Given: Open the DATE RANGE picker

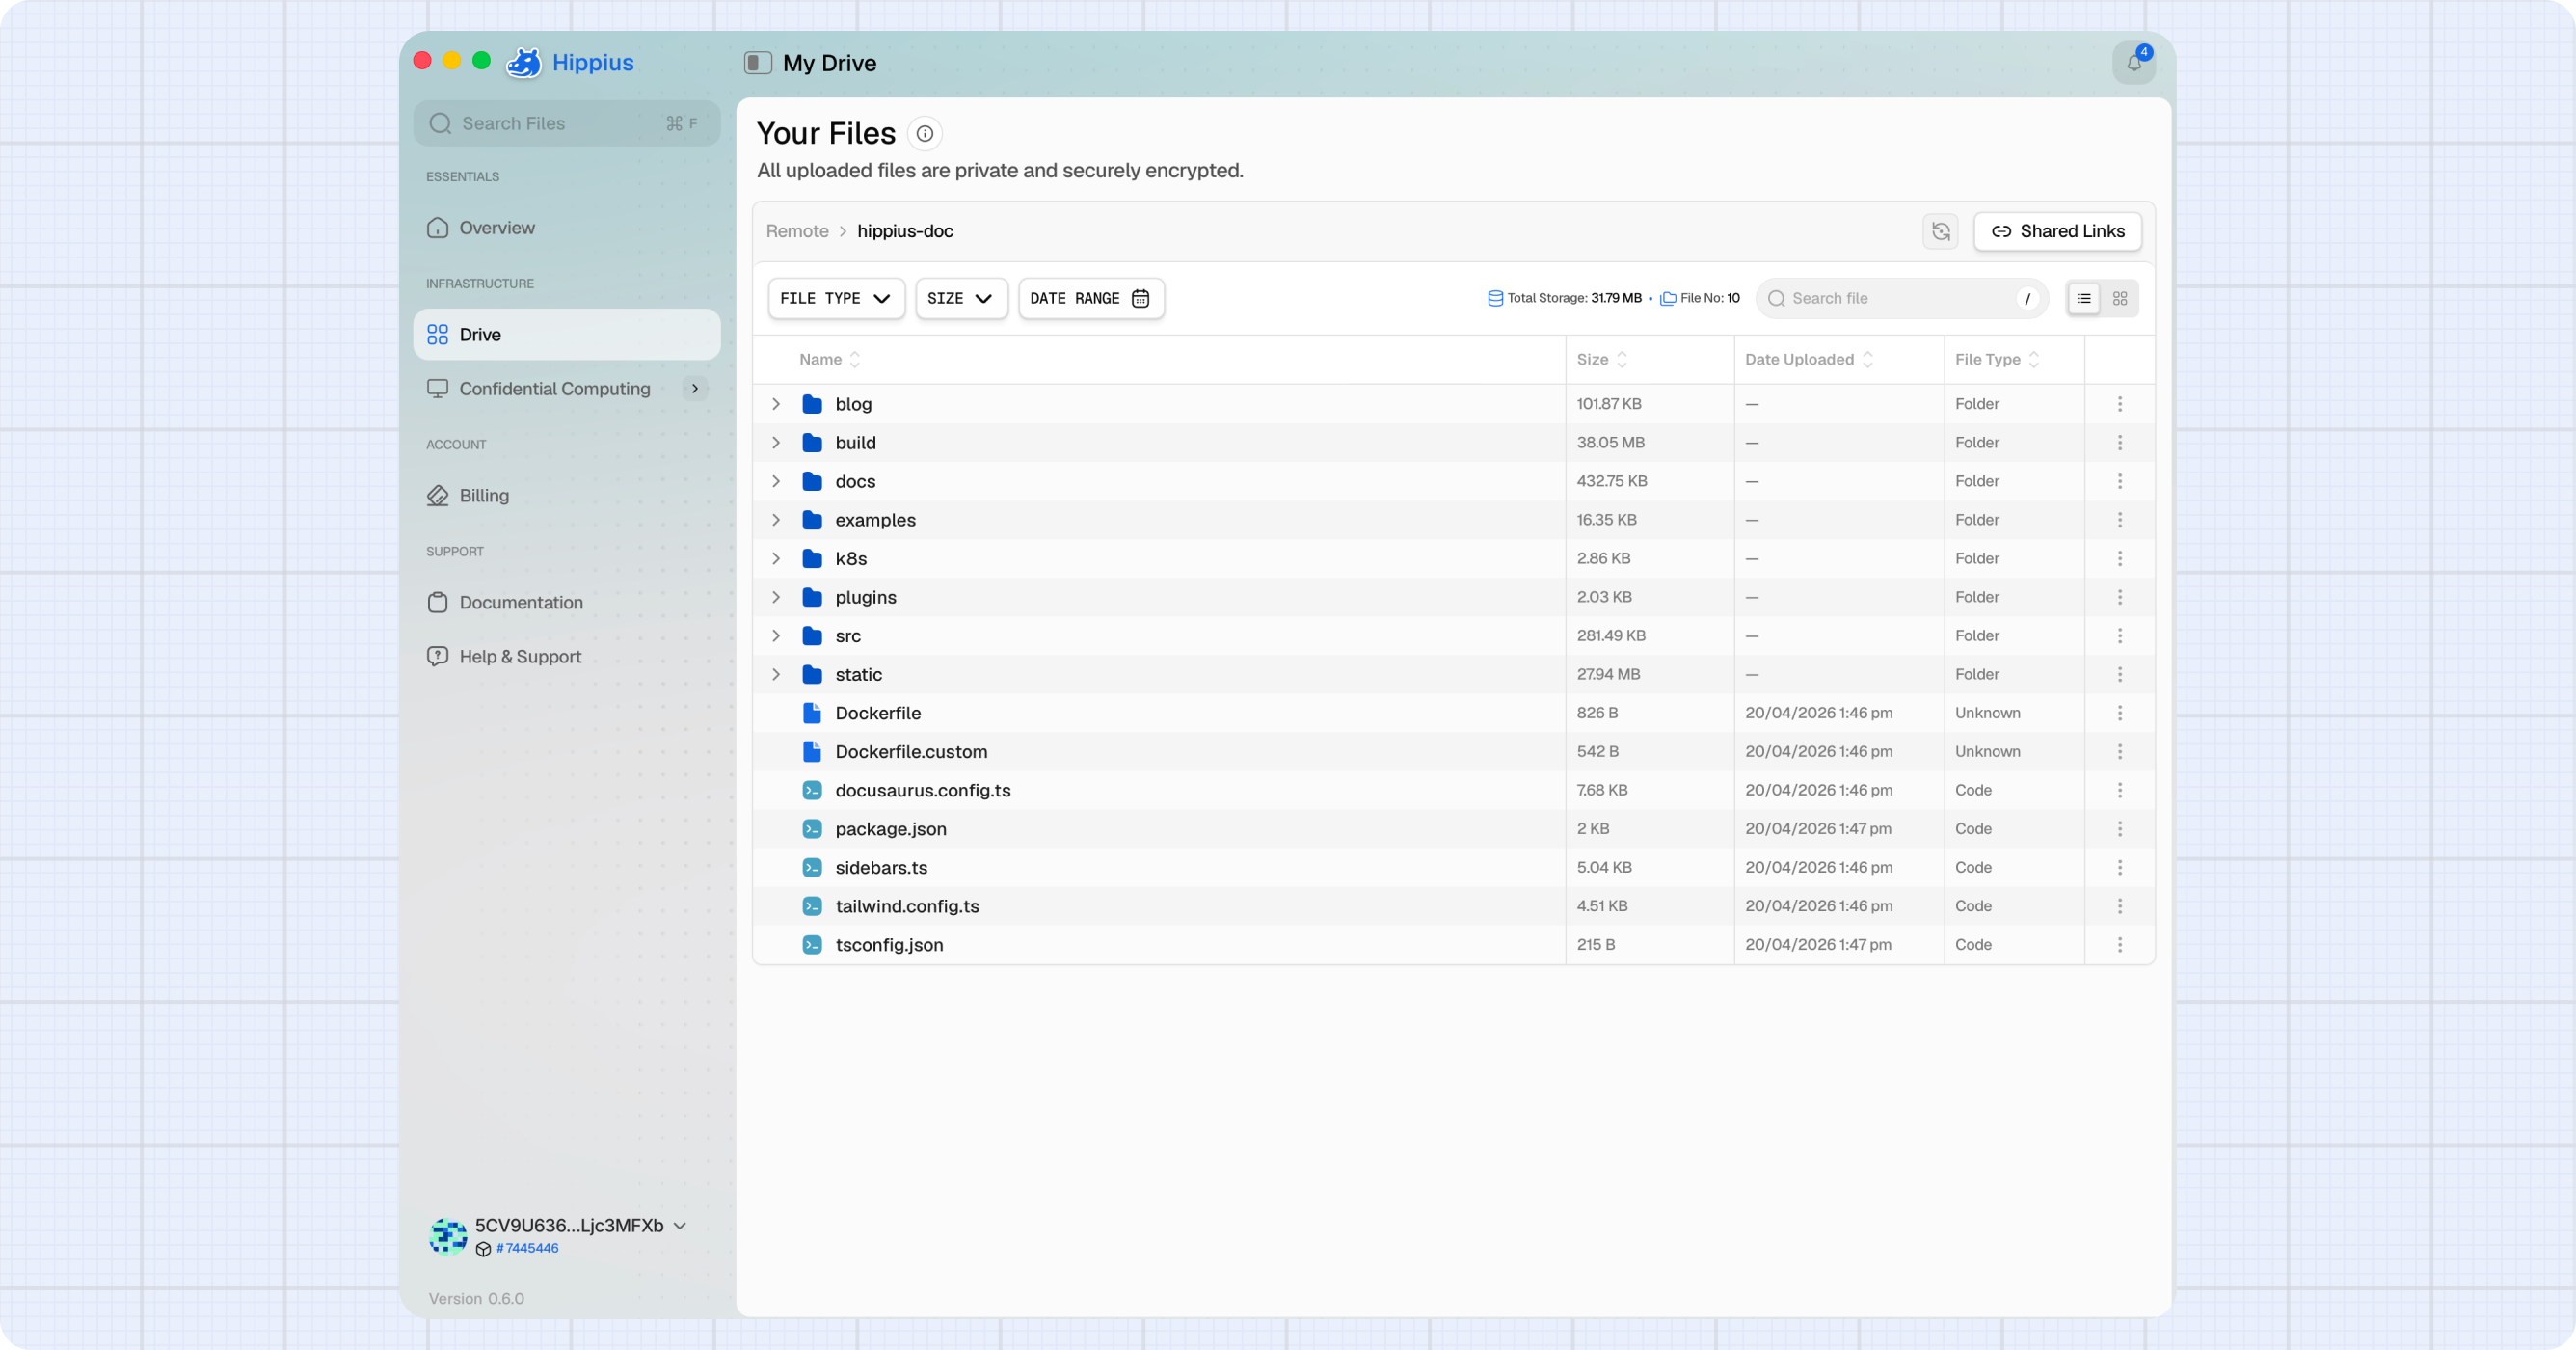Looking at the screenshot, I should [1090, 298].
